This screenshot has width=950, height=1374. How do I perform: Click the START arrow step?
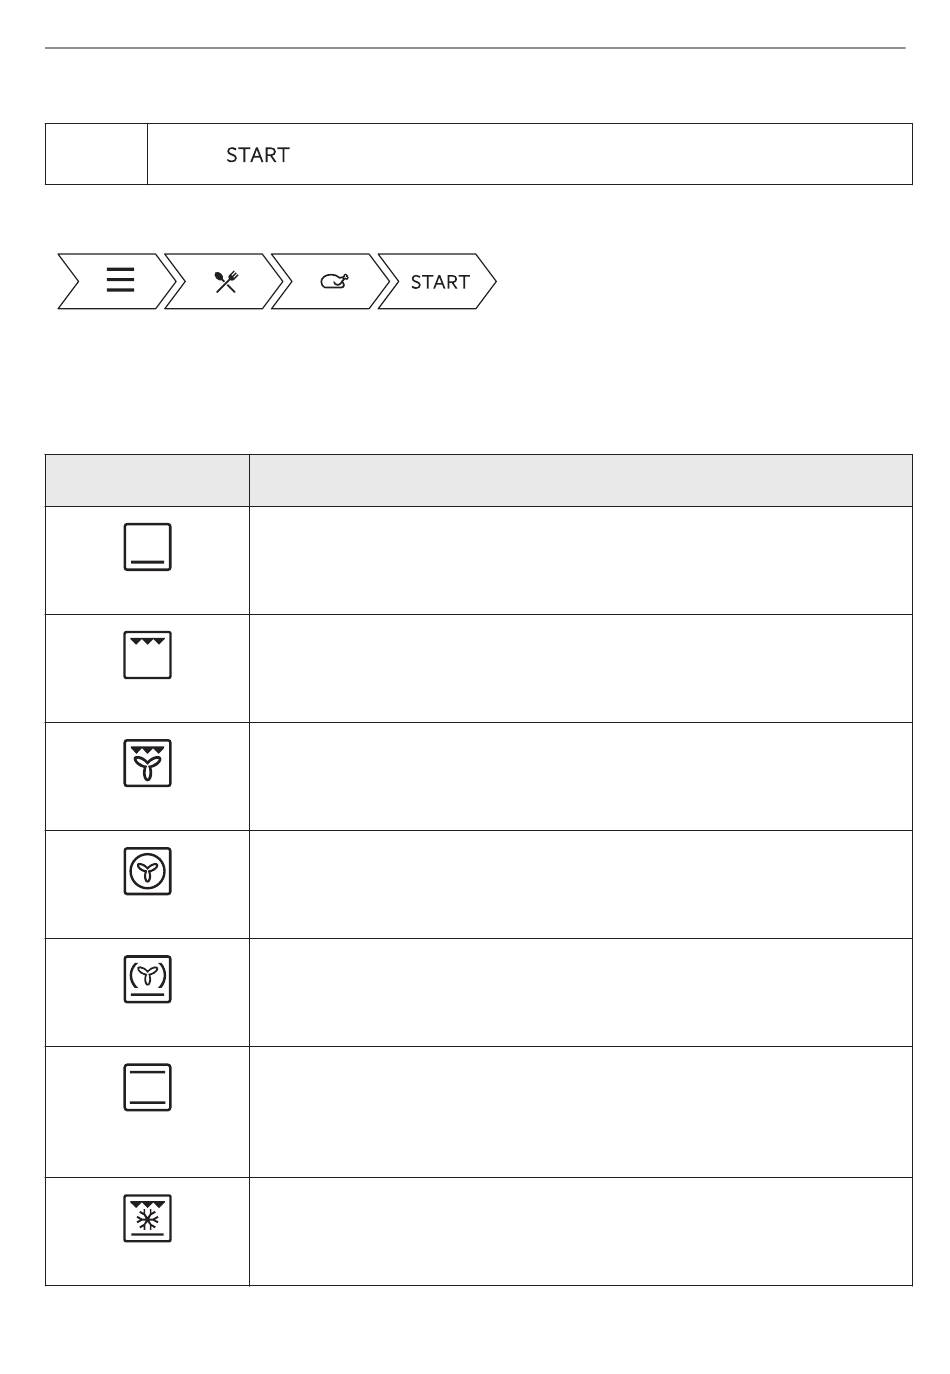click(439, 282)
